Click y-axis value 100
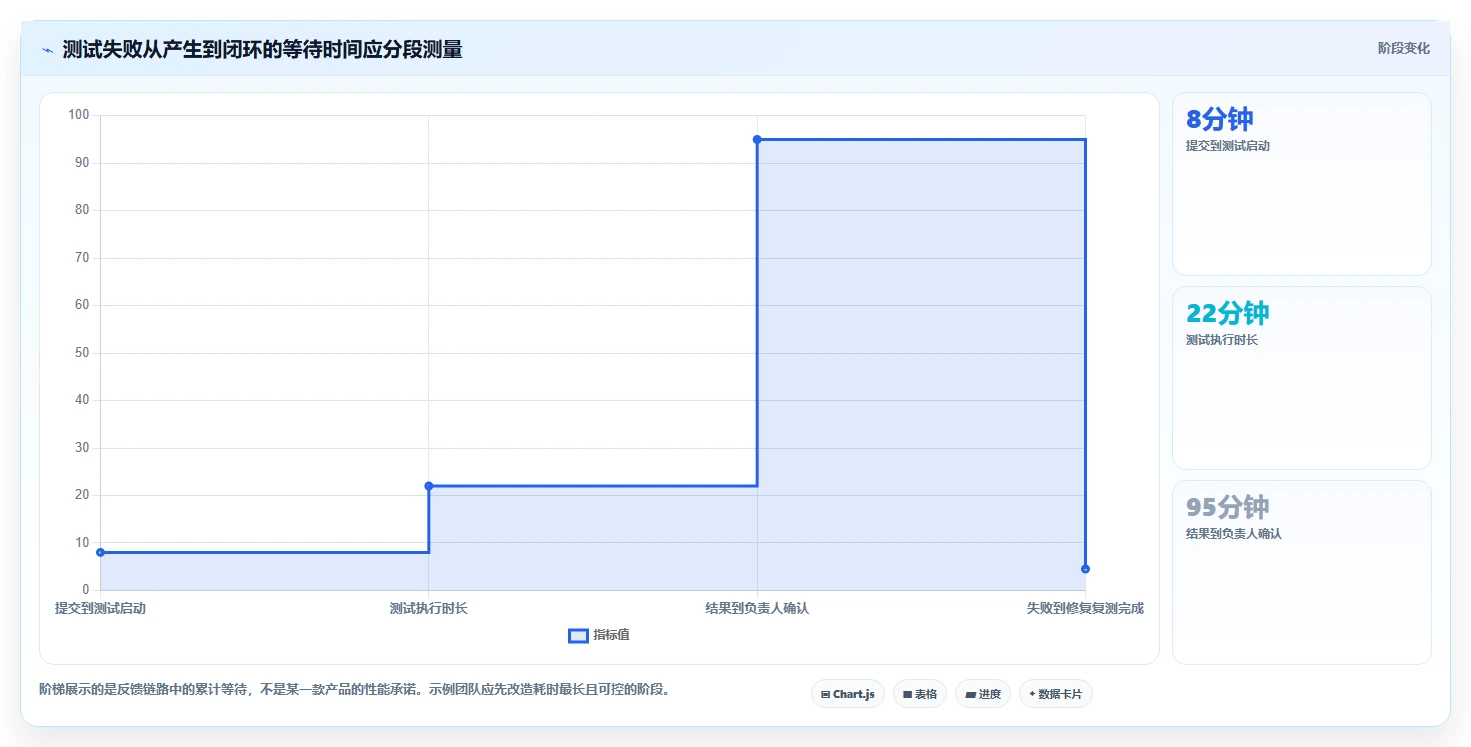Screen dimensions: 1471x747 [x=79, y=115]
